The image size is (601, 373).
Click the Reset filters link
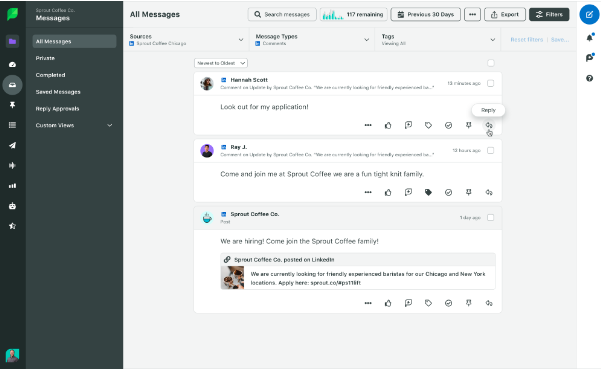527,39
